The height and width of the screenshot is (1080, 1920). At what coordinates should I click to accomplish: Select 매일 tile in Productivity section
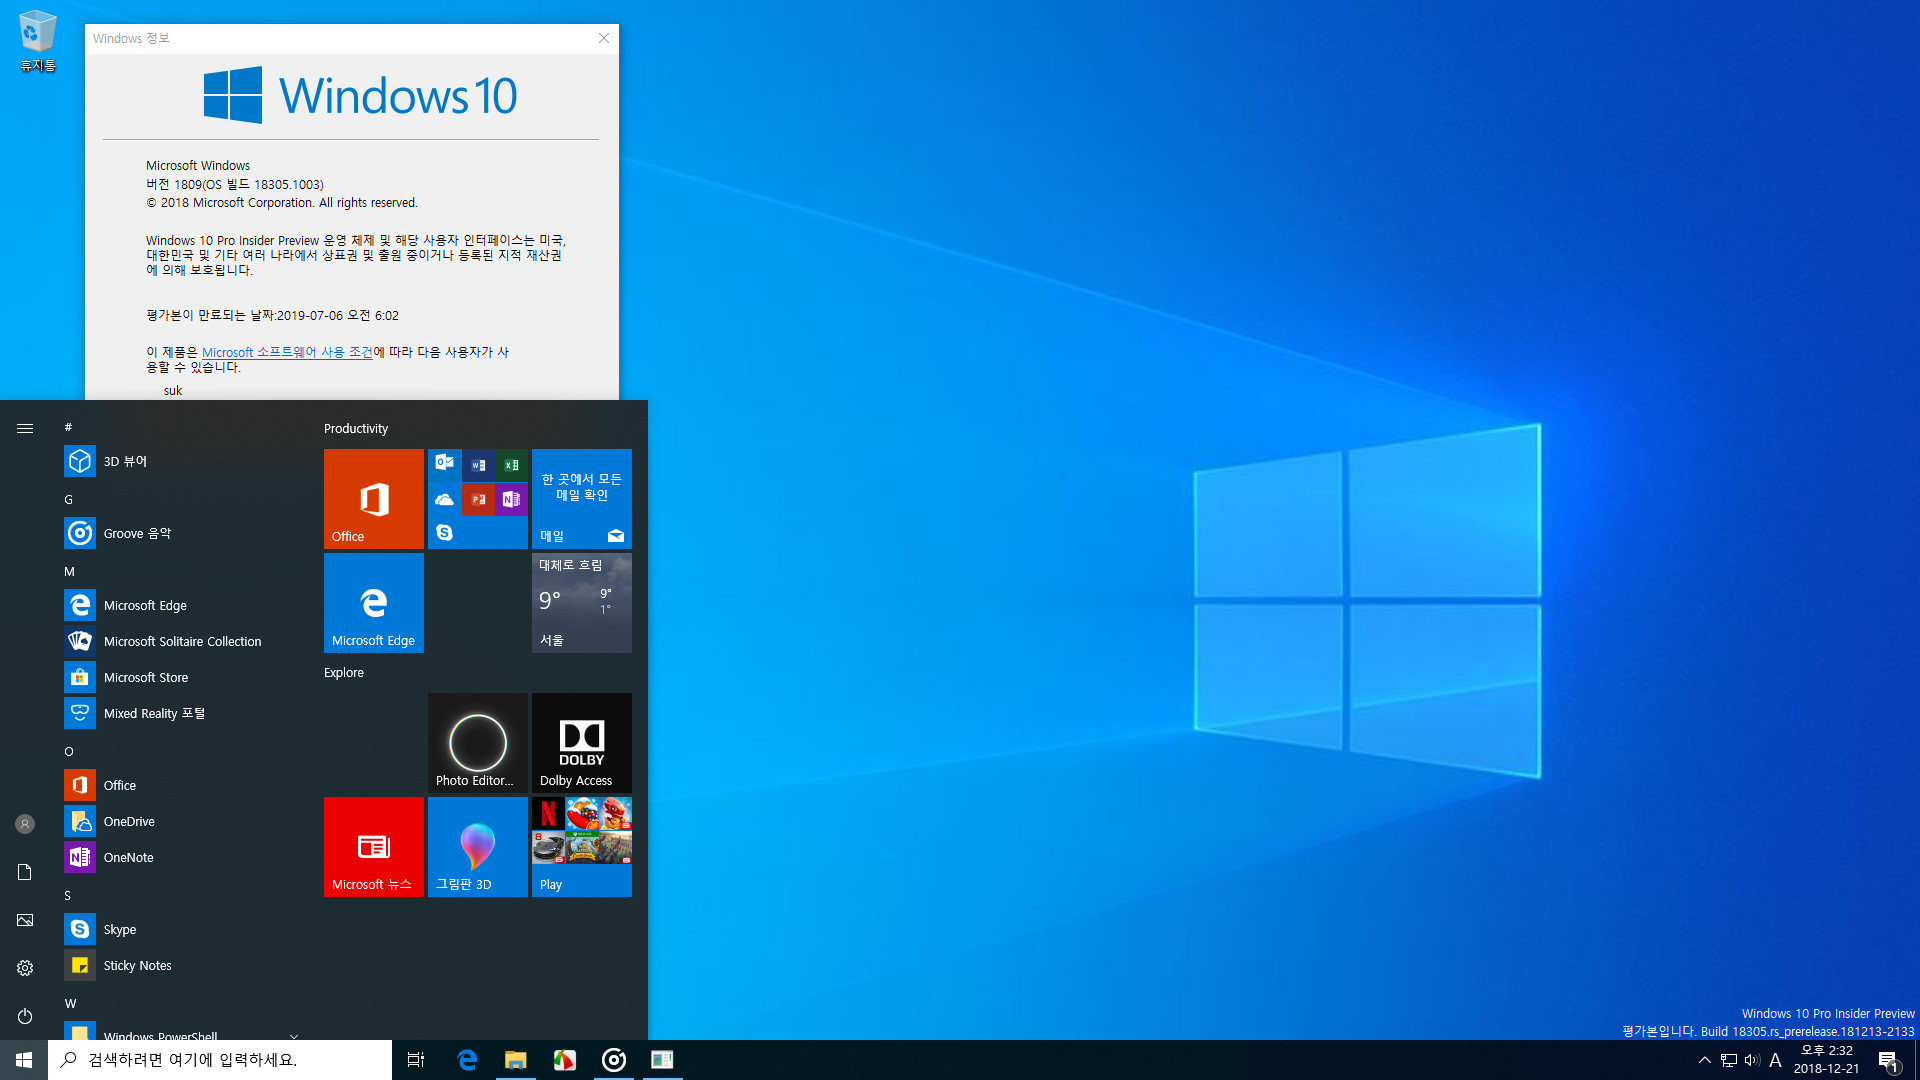582,498
